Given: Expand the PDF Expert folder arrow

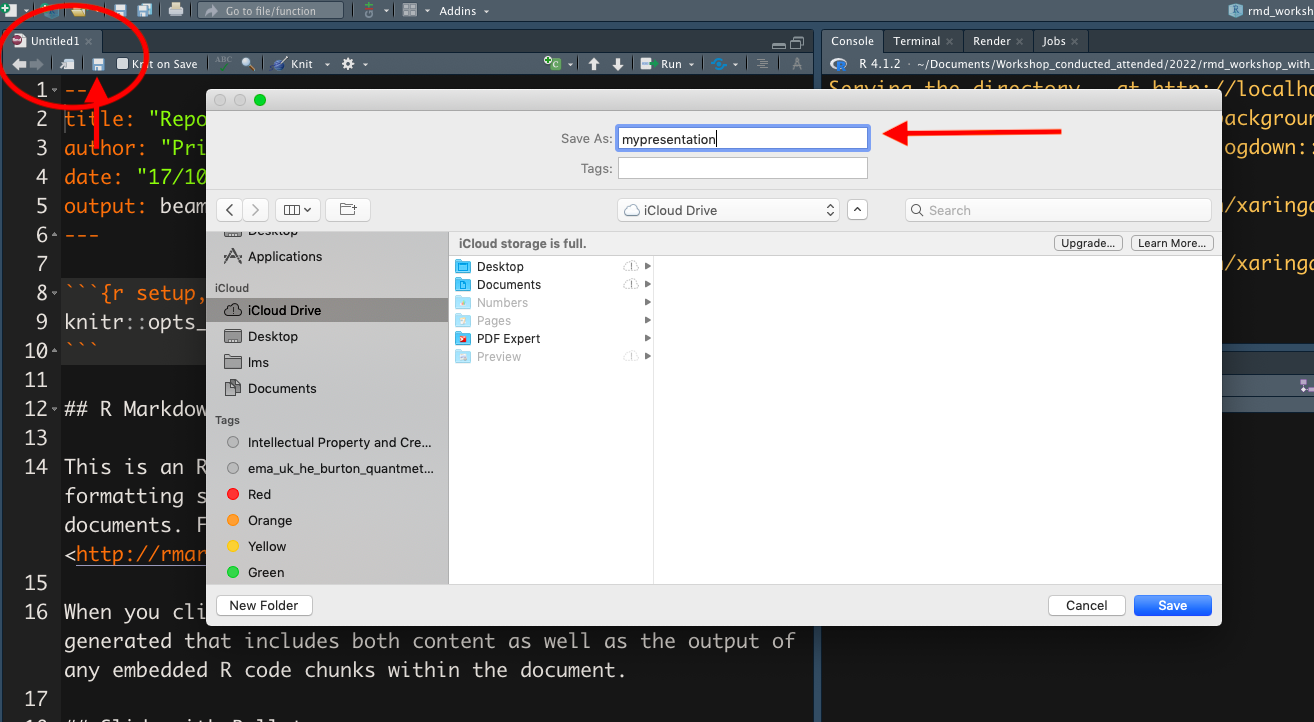Looking at the screenshot, I should (x=648, y=339).
